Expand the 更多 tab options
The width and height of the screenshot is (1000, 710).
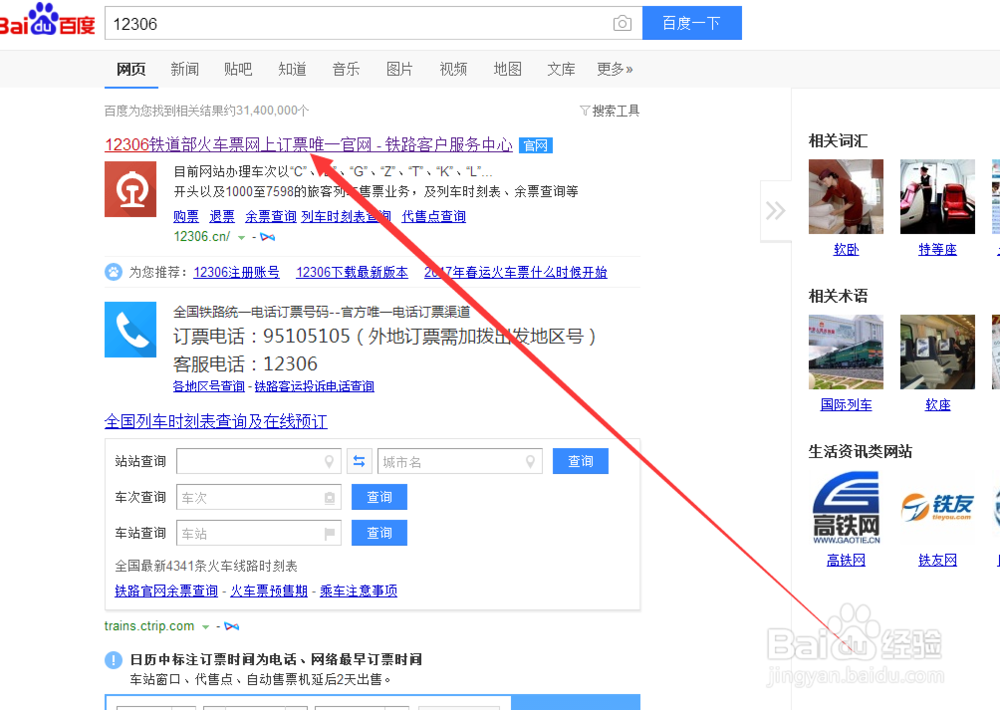pos(615,69)
